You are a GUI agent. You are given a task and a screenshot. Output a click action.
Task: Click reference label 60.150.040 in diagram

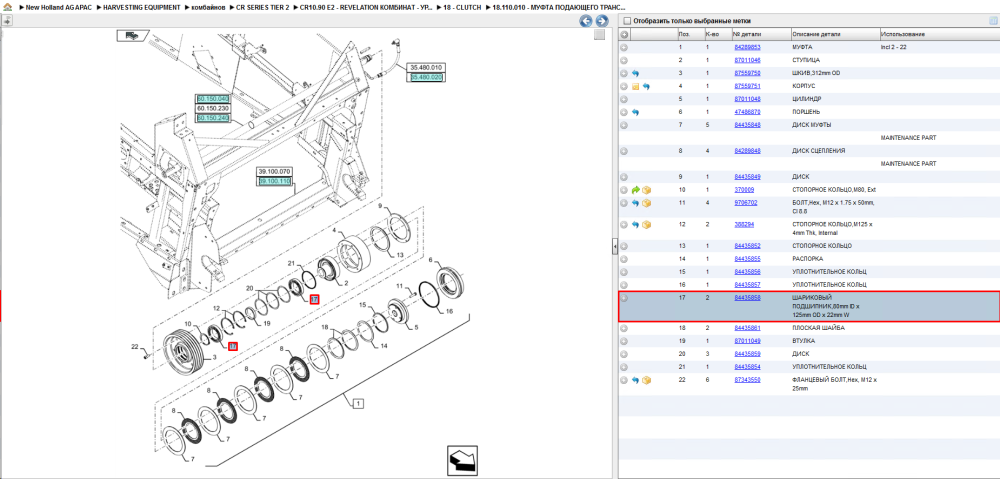212,99
